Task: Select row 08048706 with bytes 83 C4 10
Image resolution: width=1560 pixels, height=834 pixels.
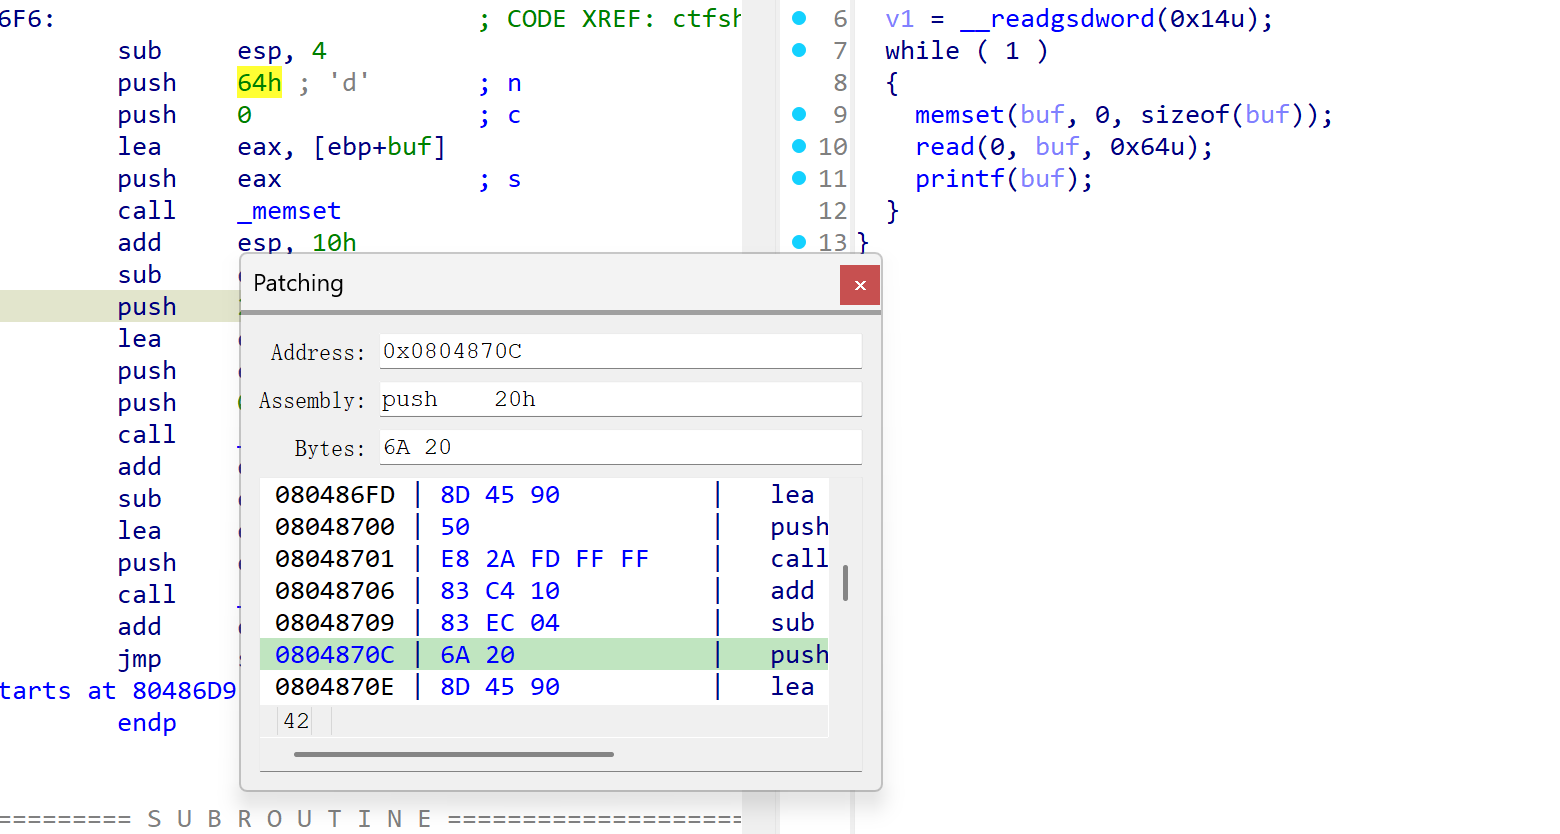Action: click(x=540, y=591)
